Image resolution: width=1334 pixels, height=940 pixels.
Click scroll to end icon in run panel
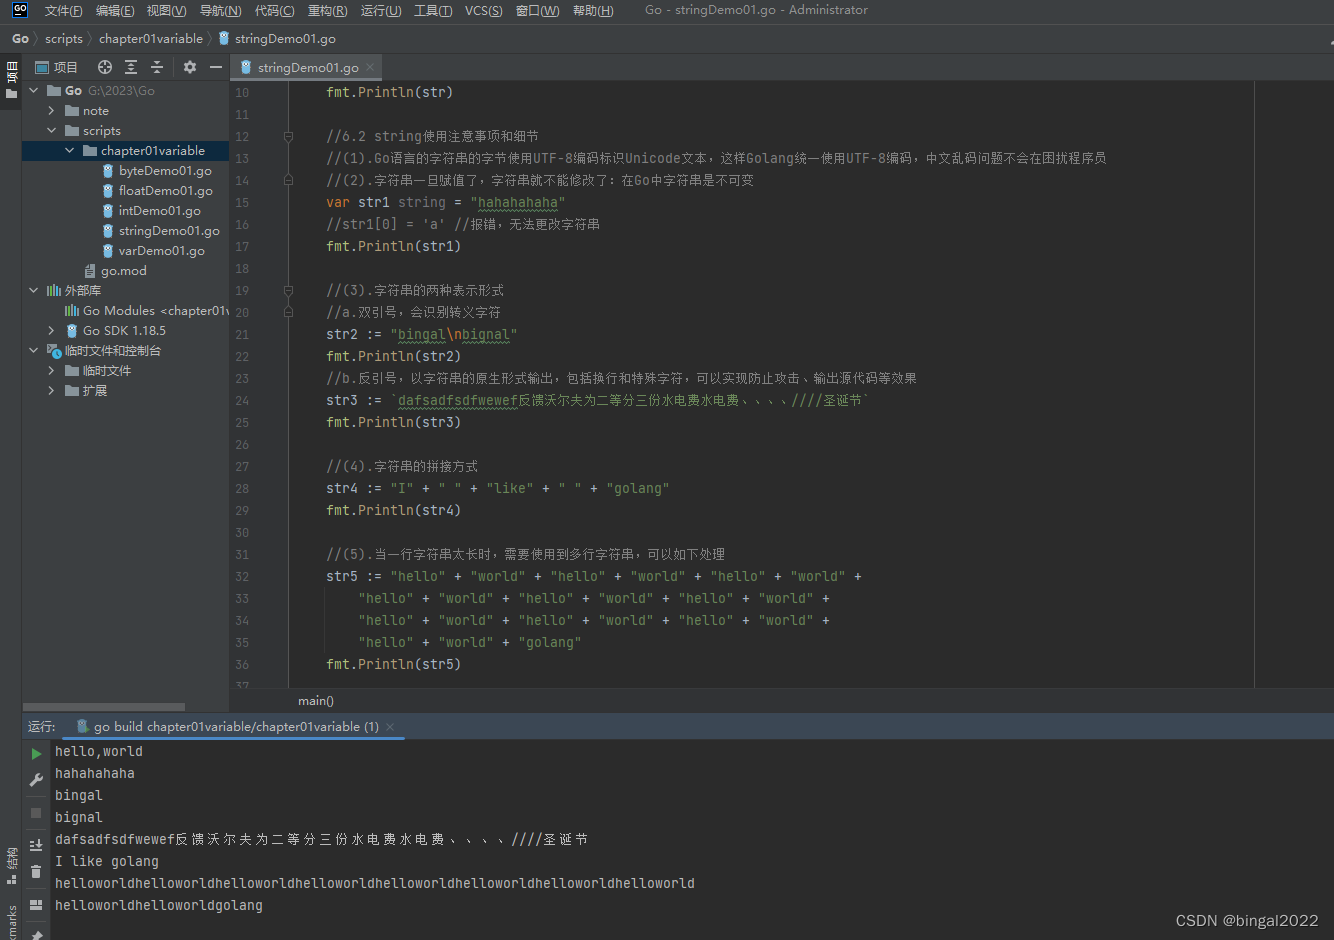[36, 845]
